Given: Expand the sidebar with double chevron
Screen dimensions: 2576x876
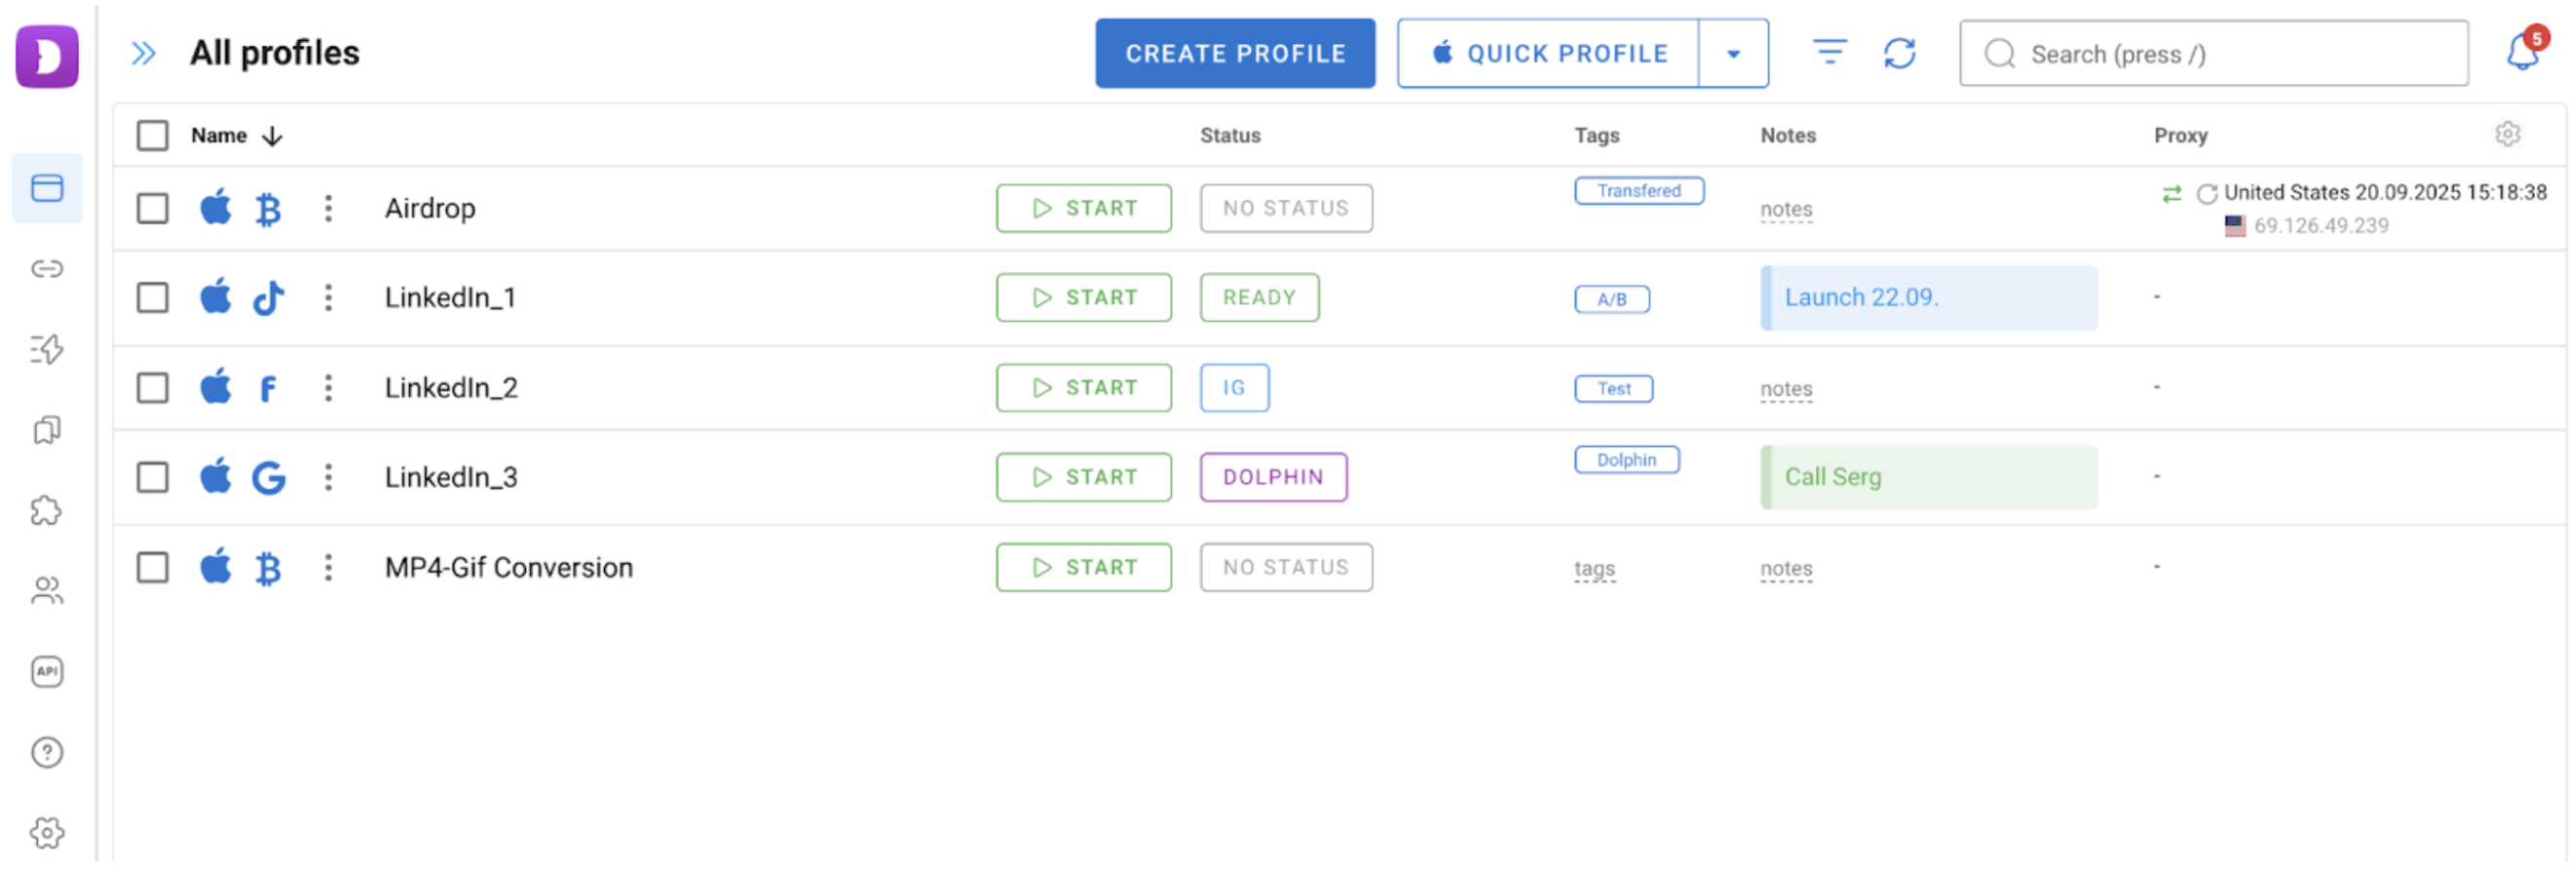Looking at the screenshot, I should pyautogui.click(x=144, y=53).
